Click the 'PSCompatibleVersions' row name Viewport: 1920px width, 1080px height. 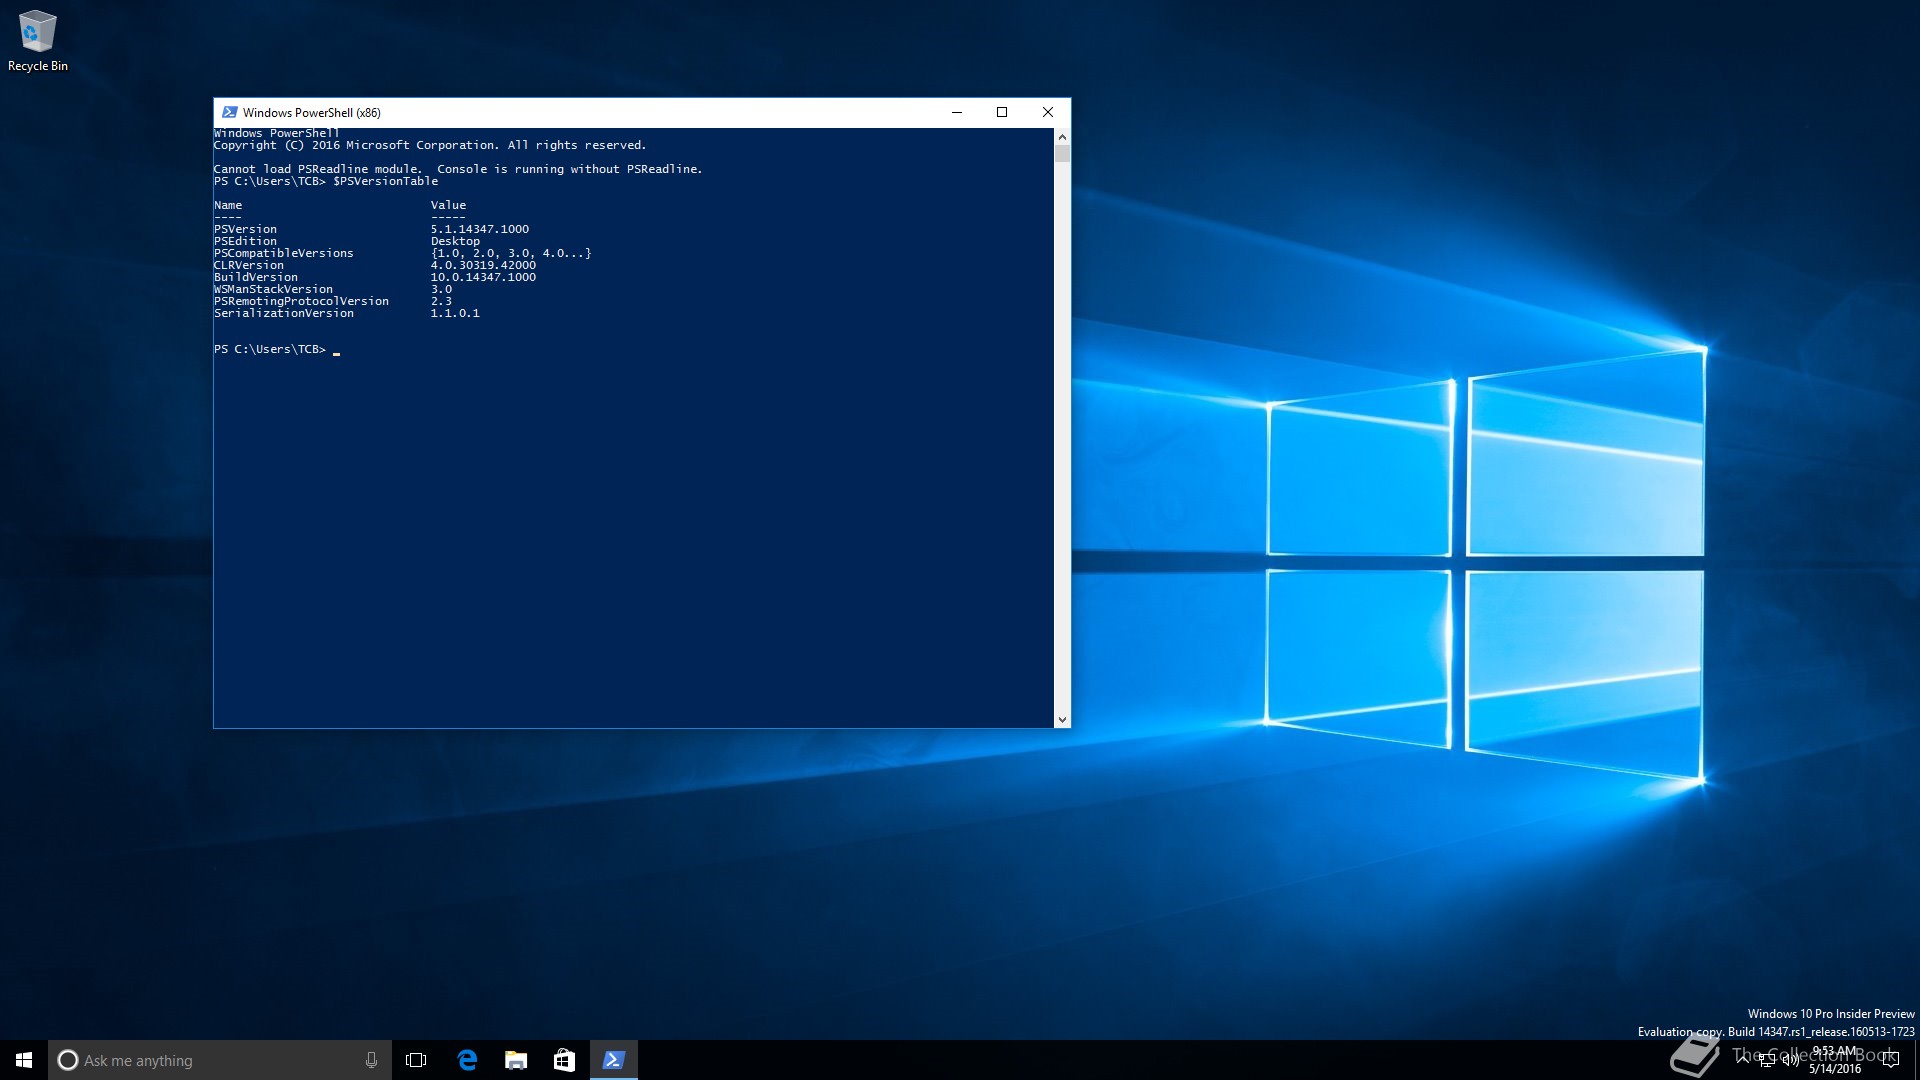tap(284, 253)
